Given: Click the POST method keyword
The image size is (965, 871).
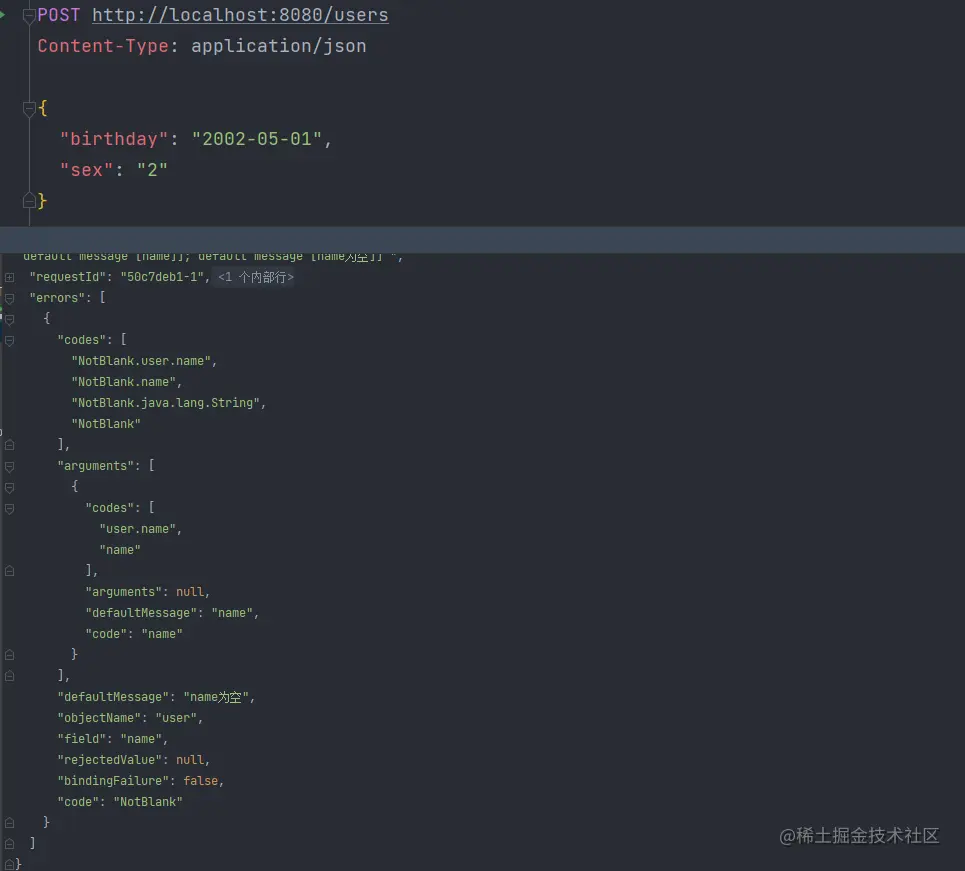Looking at the screenshot, I should pos(58,15).
